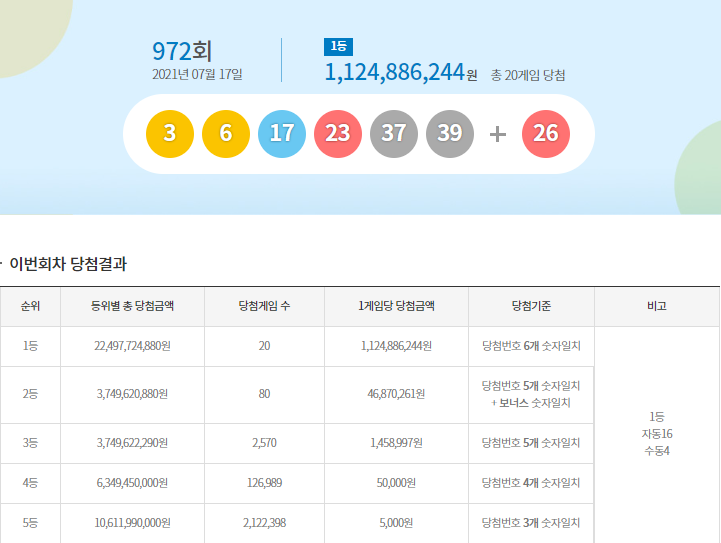Click per-game prize 46,870,261원

click(396, 394)
